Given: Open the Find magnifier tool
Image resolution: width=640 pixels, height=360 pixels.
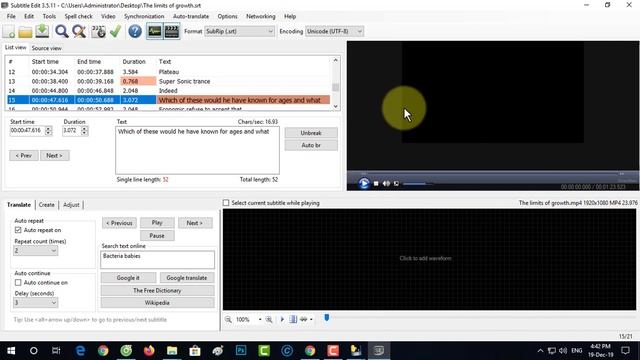Looking at the screenshot, I should 62,31.
